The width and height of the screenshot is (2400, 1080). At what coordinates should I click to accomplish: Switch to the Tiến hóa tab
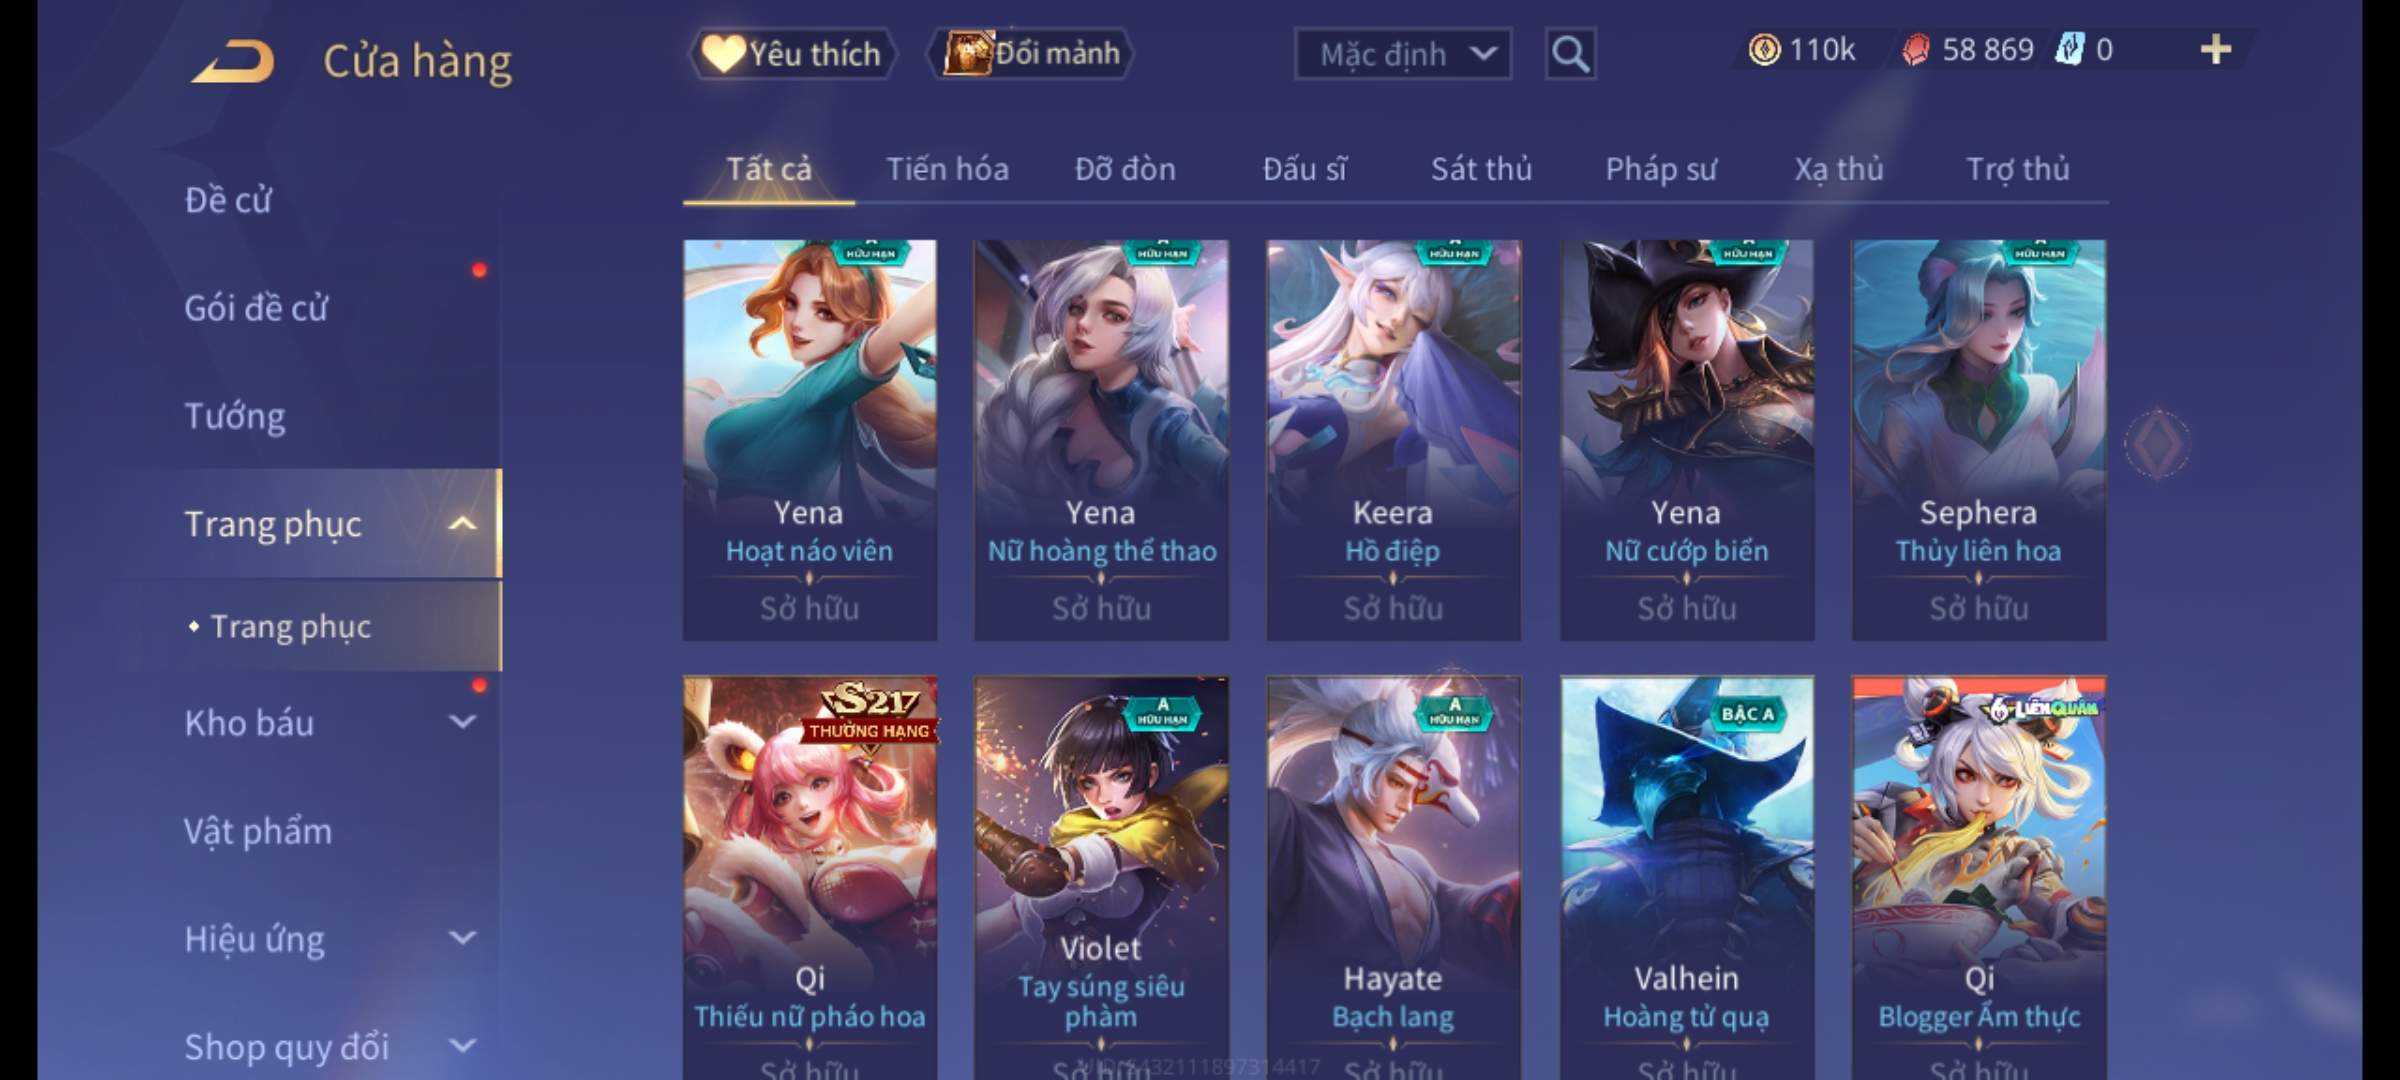[x=947, y=170]
